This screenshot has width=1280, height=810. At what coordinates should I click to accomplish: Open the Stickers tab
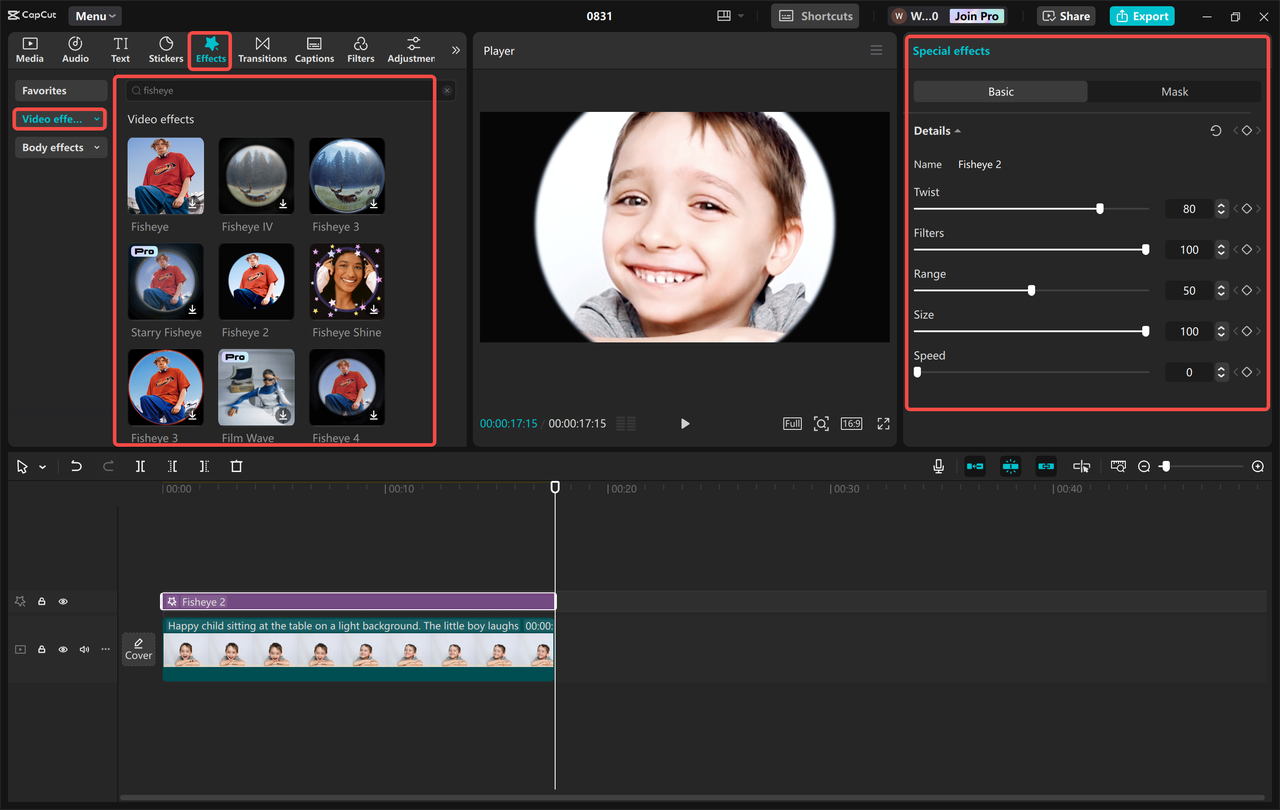click(166, 50)
